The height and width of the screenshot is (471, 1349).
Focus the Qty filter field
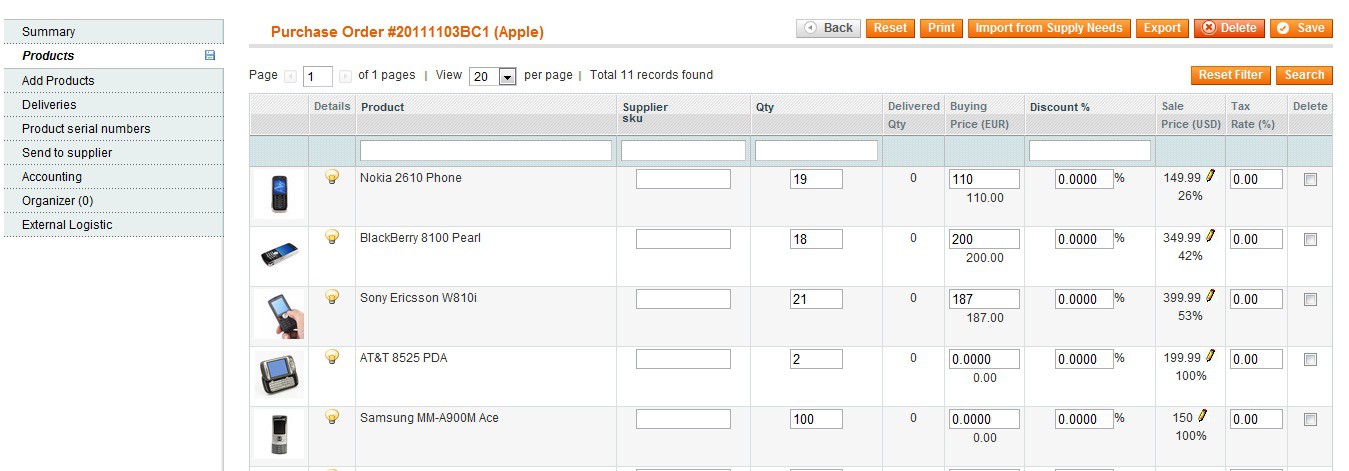(x=816, y=150)
